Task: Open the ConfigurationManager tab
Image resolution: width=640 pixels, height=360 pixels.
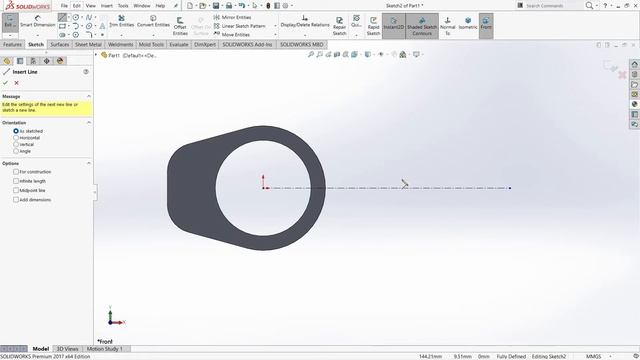Action: tap(33, 61)
